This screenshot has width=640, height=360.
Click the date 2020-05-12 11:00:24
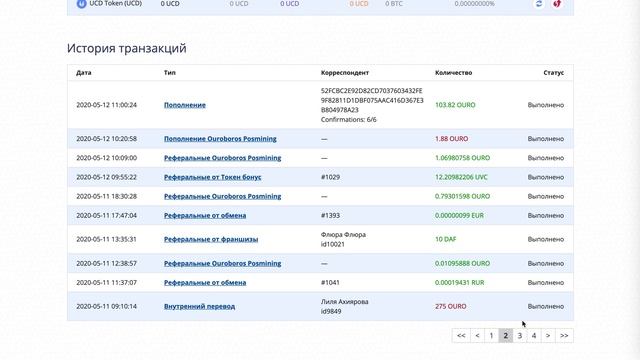pyautogui.click(x=107, y=105)
